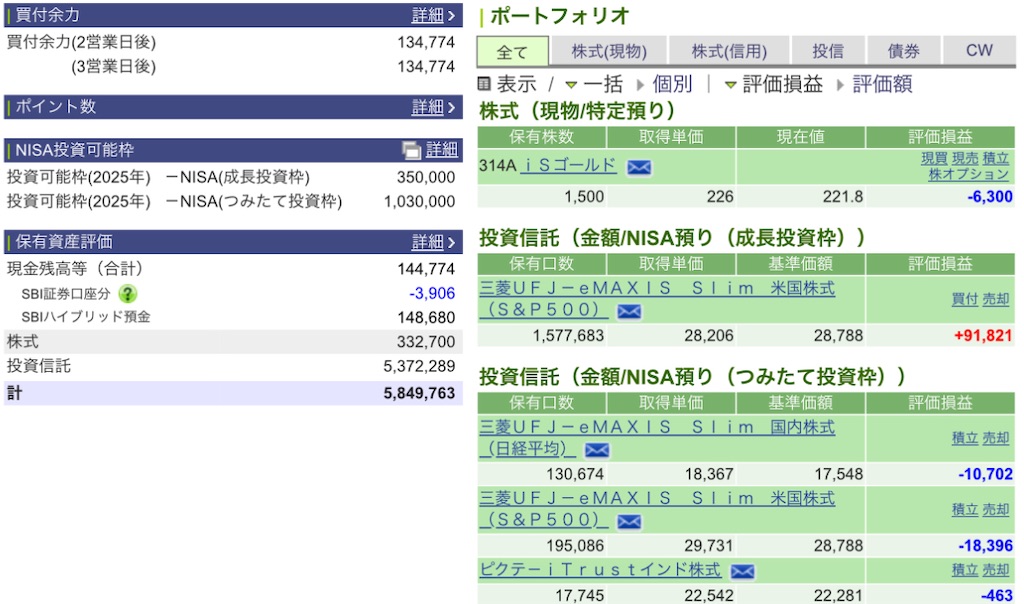Switch display mode to 個別
Viewport: 1024px width, 604px height.
pos(664,84)
